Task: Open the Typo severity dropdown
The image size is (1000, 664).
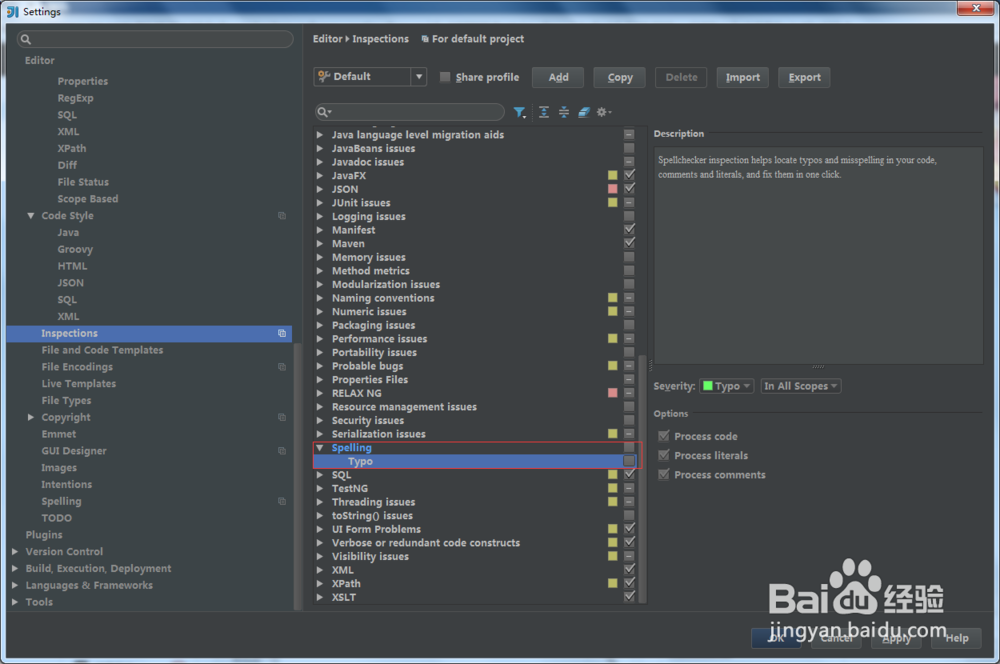Action: [x=726, y=386]
